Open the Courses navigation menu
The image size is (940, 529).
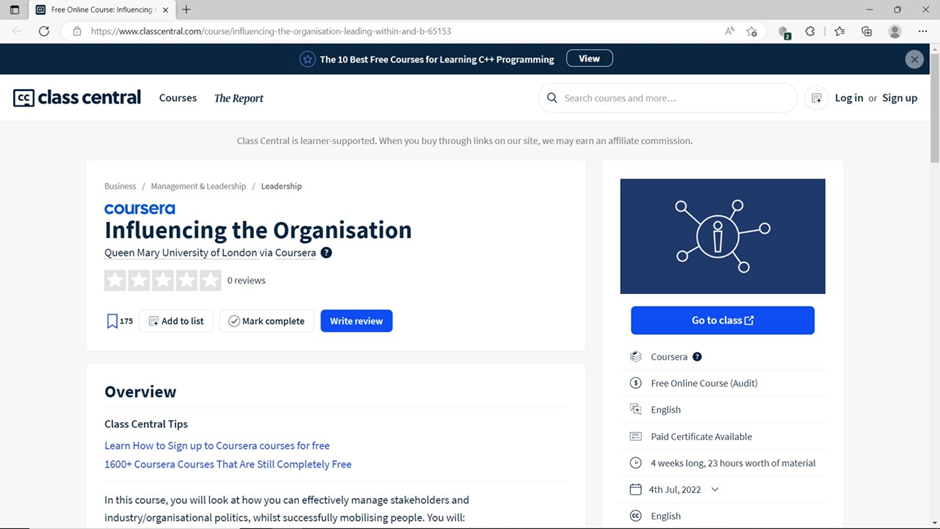[x=177, y=98]
